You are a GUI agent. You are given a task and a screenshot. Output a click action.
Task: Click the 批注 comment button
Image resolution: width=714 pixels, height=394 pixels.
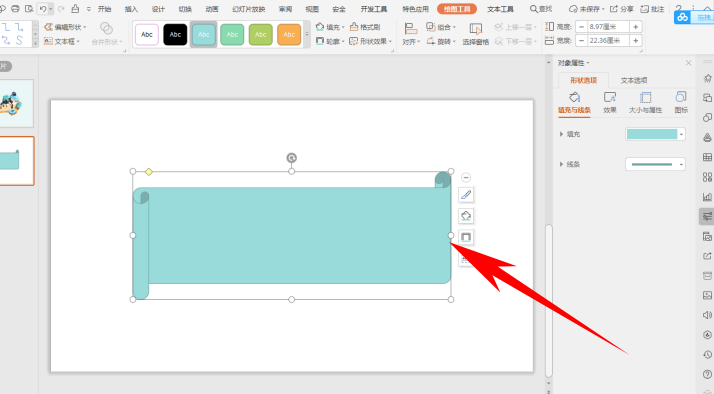pos(652,9)
